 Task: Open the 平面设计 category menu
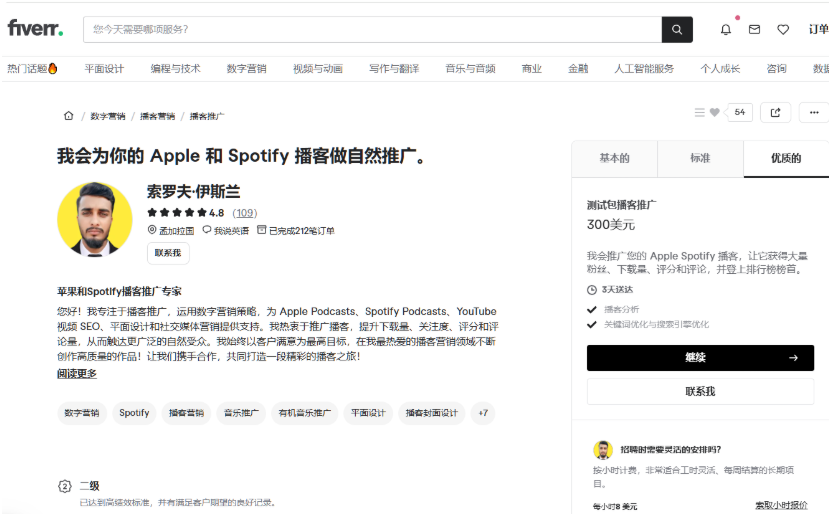pyautogui.click(x=104, y=69)
